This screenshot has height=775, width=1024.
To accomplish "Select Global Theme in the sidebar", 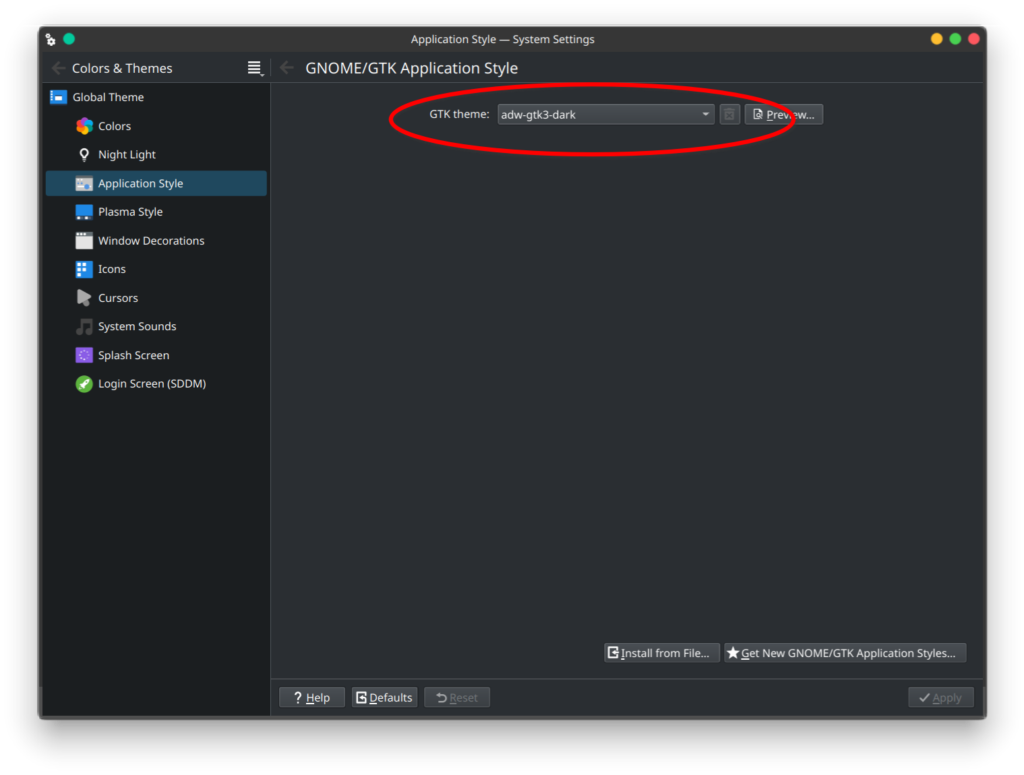I will 108,97.
